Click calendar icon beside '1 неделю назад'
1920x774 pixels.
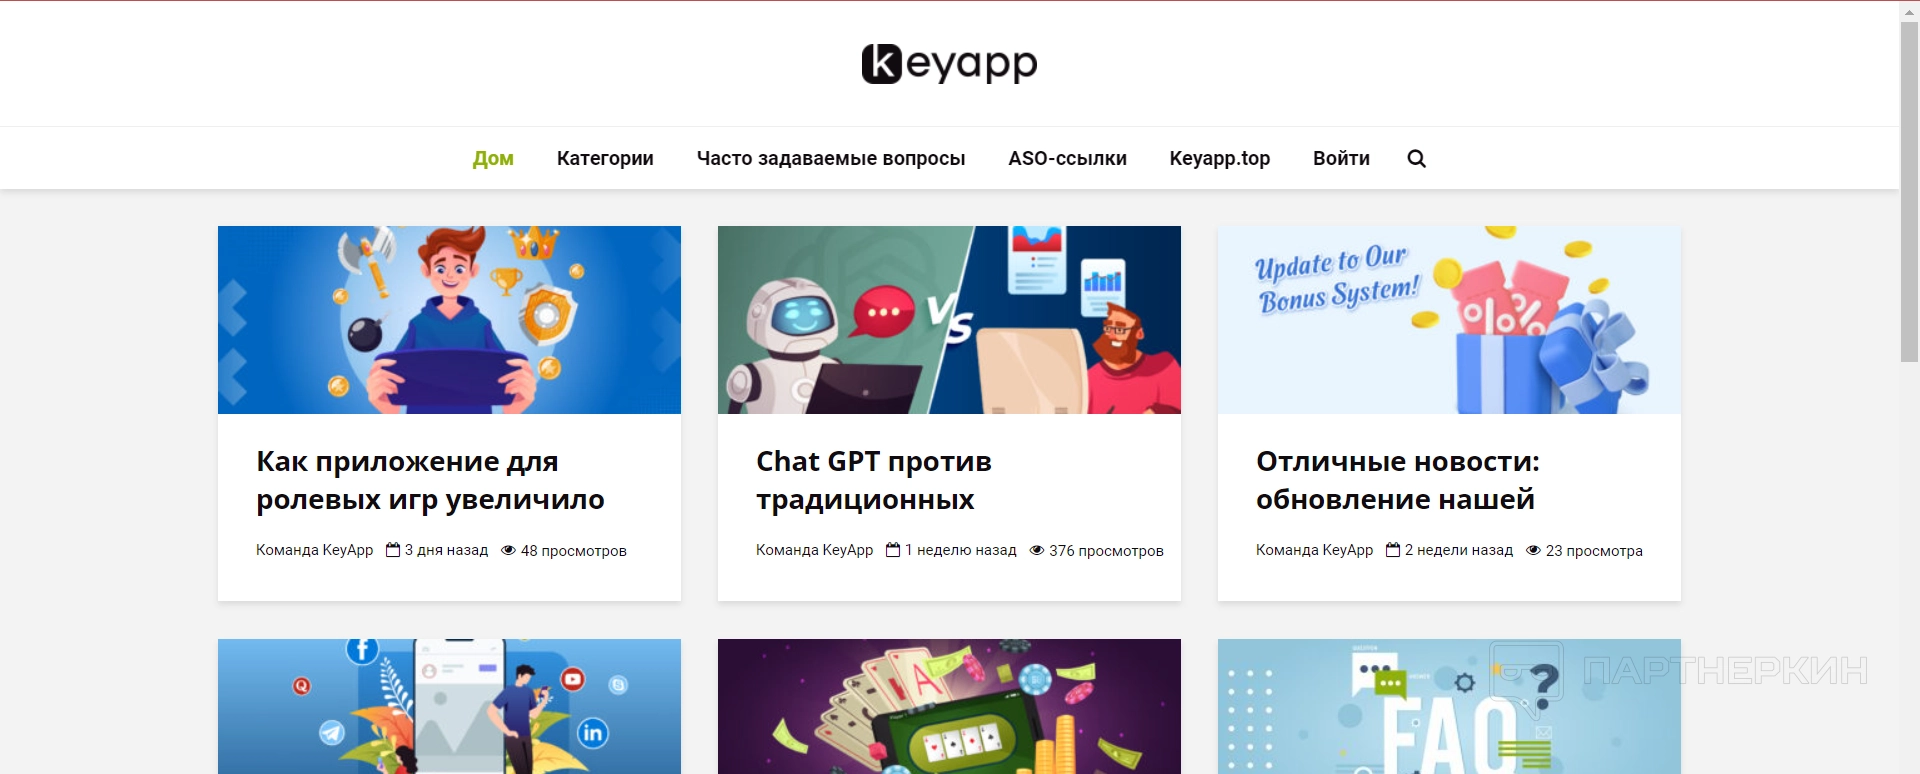click(x=893, y=550)
